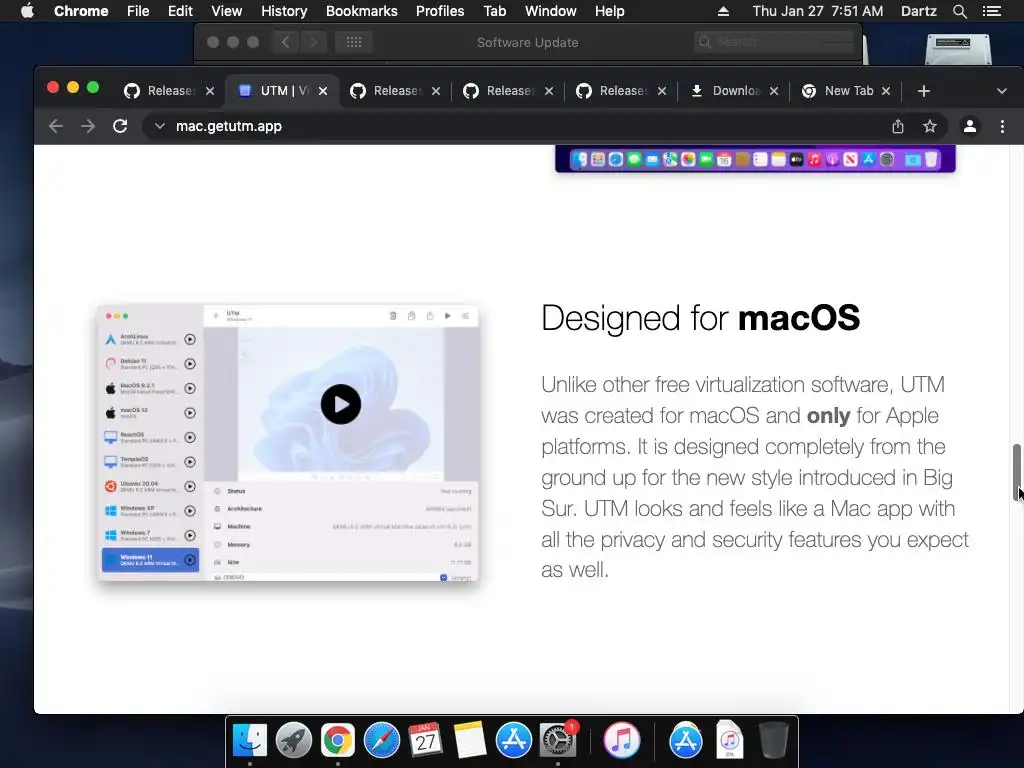This screenshot has width=1024, height=768.
Task: Open a new tab with plus button
Action: click(x=923, y=91)
